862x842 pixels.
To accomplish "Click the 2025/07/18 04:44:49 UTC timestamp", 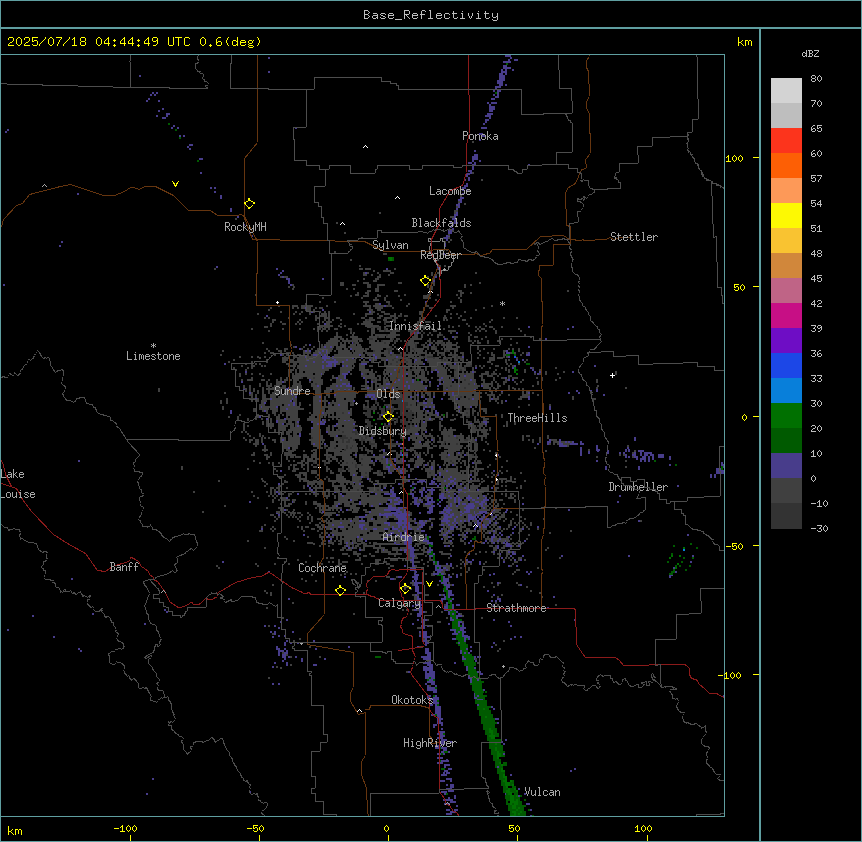I will 99,42.
